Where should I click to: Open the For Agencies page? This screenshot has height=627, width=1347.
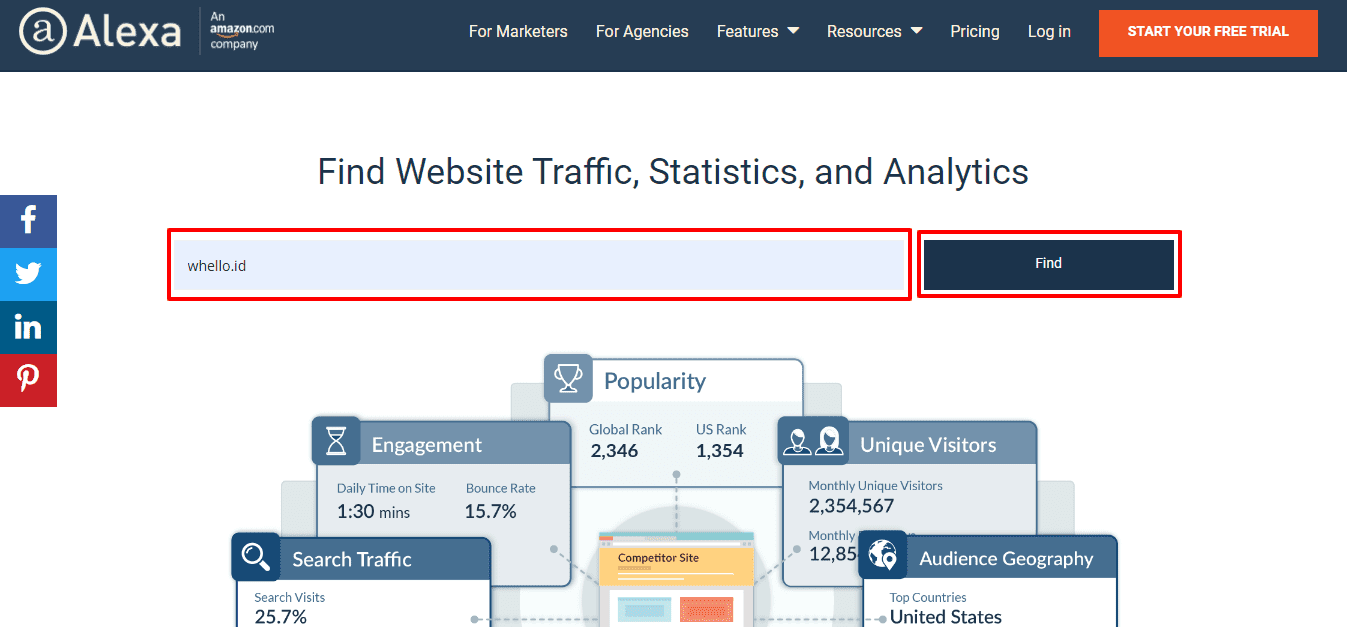tap(642, 32)
